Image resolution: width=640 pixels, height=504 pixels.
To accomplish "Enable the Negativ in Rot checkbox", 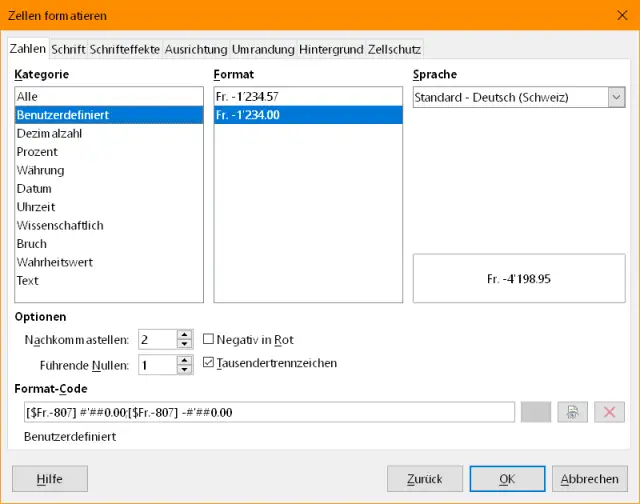I will tap(209, 340).
